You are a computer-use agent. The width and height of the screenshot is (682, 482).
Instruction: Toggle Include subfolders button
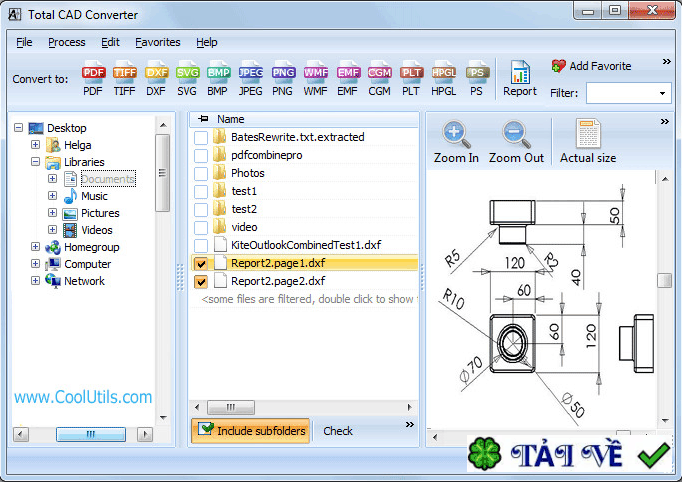click(251, 431)
